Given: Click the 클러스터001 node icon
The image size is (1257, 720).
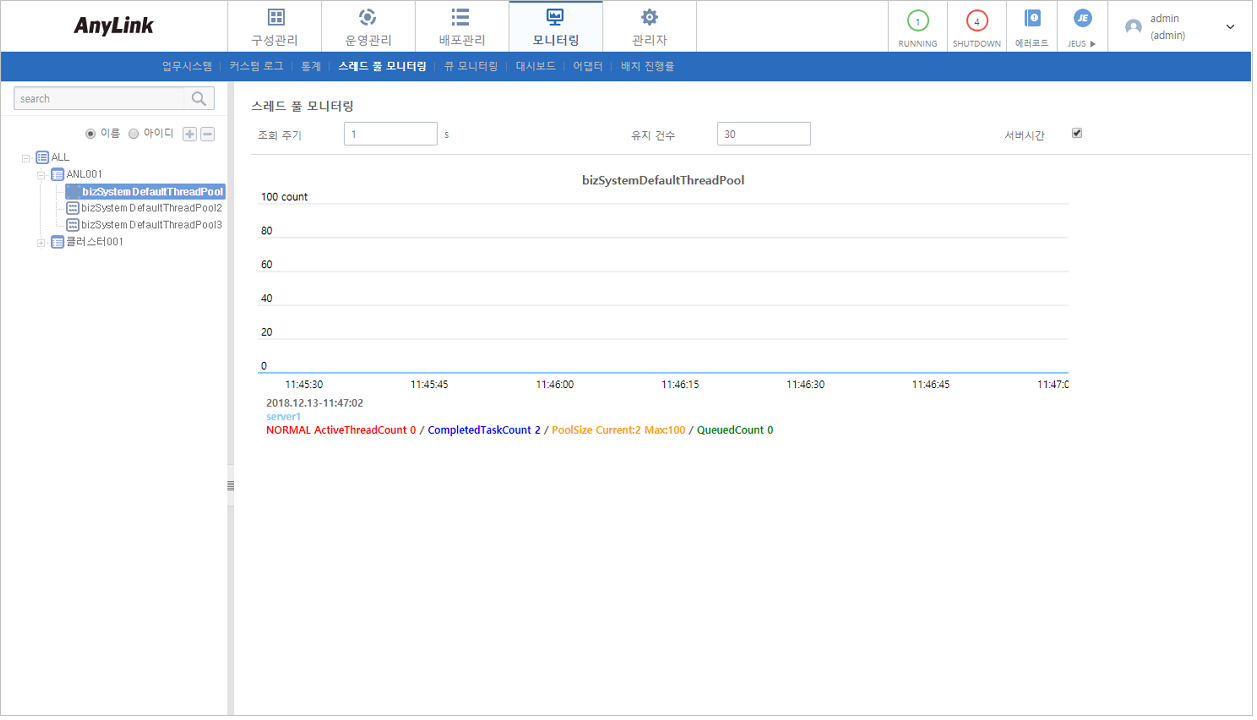Looking at the screenshot, I should (57, 242).
